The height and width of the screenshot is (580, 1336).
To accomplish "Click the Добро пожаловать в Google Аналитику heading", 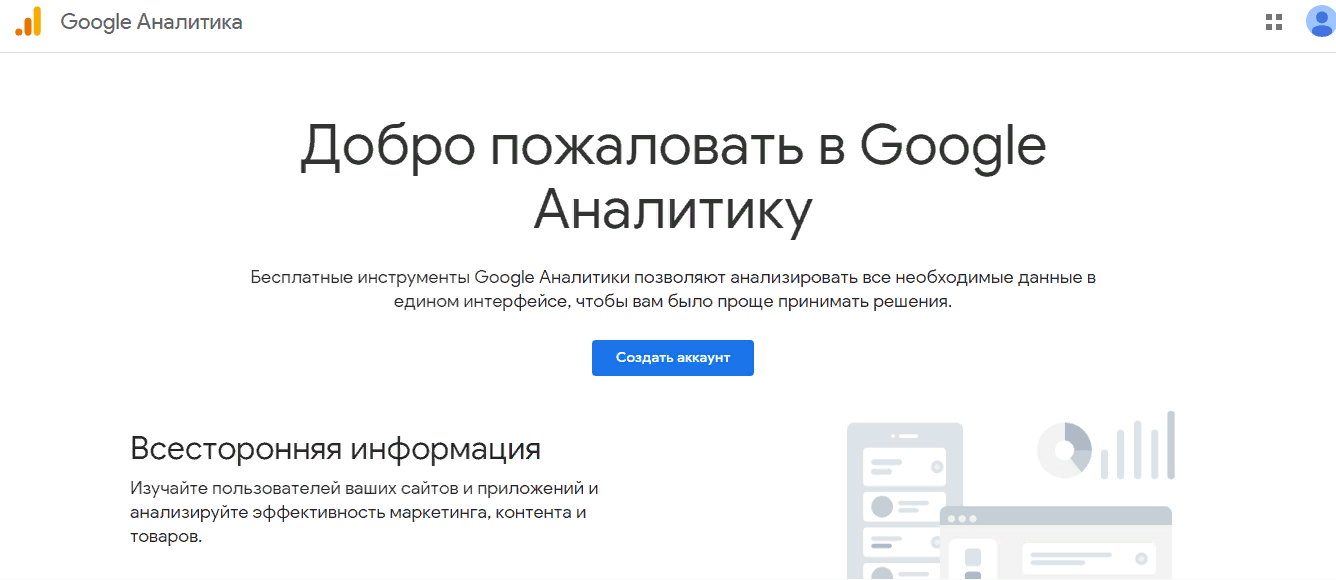I will tap(673, 178).
